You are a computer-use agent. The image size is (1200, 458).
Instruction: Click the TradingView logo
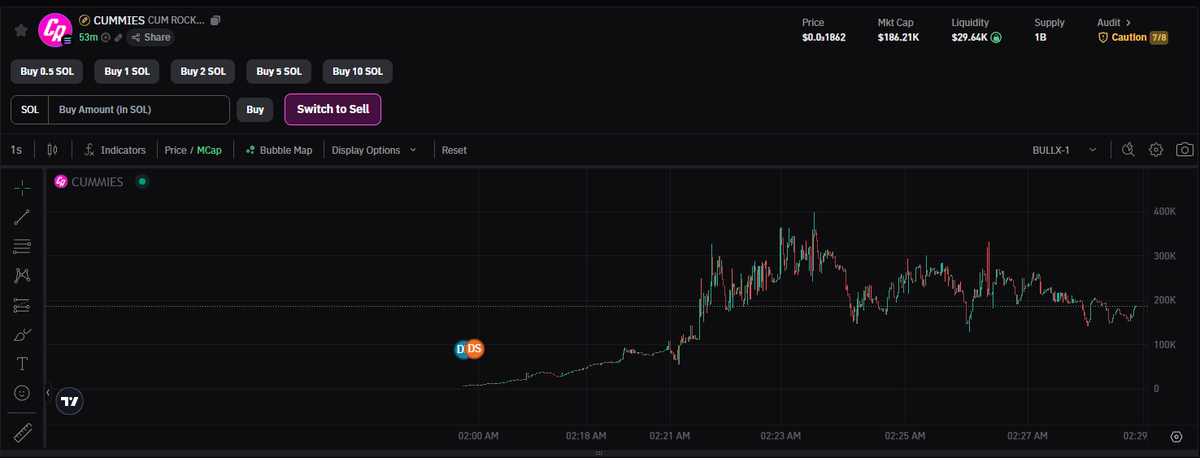(x=69, y=400)
